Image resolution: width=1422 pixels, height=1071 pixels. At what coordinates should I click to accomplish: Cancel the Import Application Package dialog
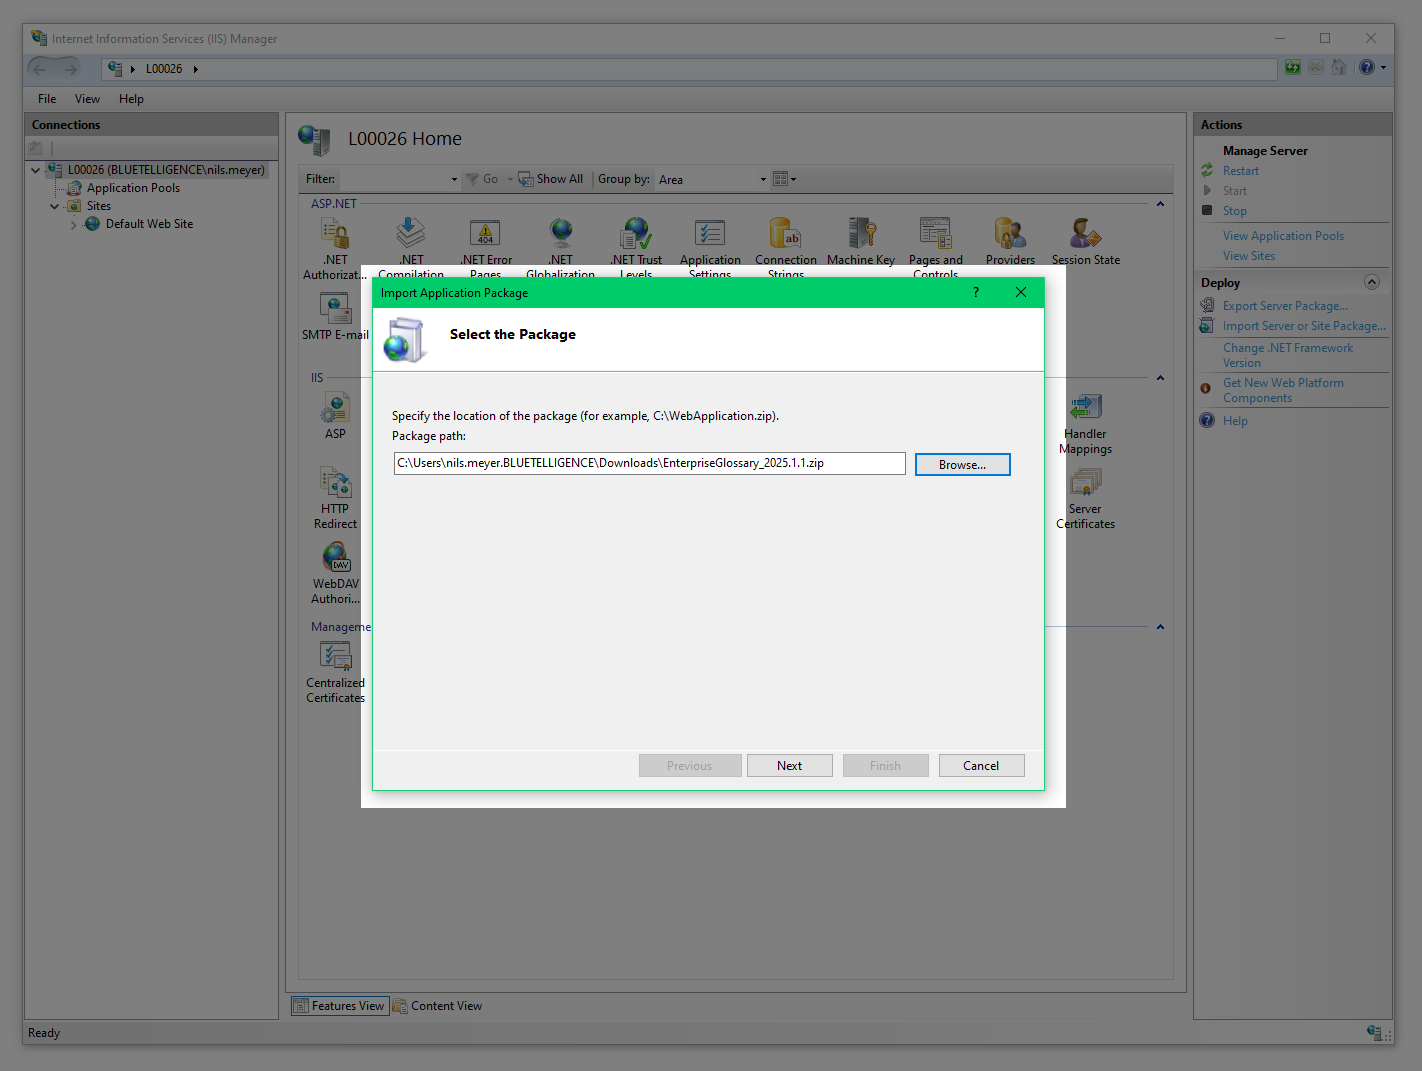tap(981, 766)
